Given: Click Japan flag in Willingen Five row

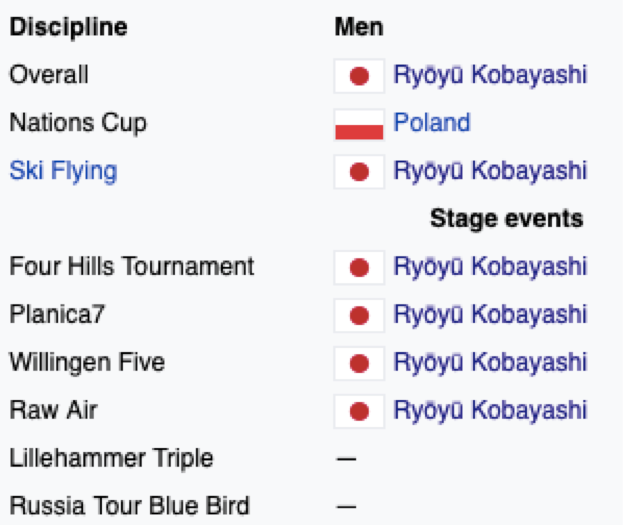Looking at the screenshot, I should (x=359, y=363).
